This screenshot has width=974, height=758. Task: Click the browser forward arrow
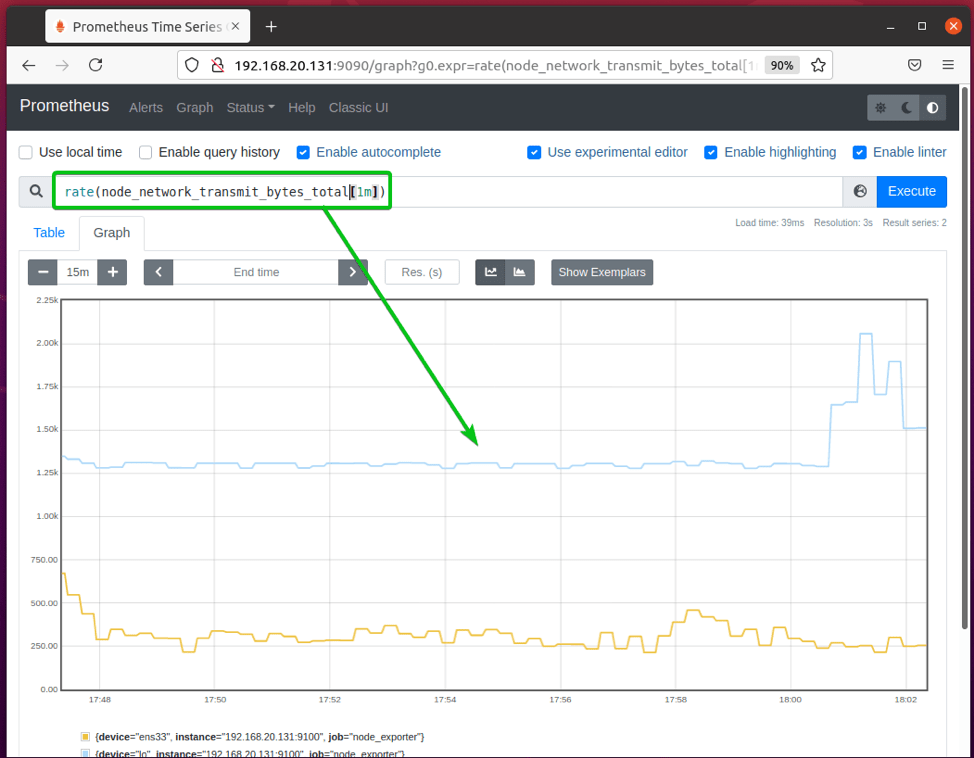62,65
